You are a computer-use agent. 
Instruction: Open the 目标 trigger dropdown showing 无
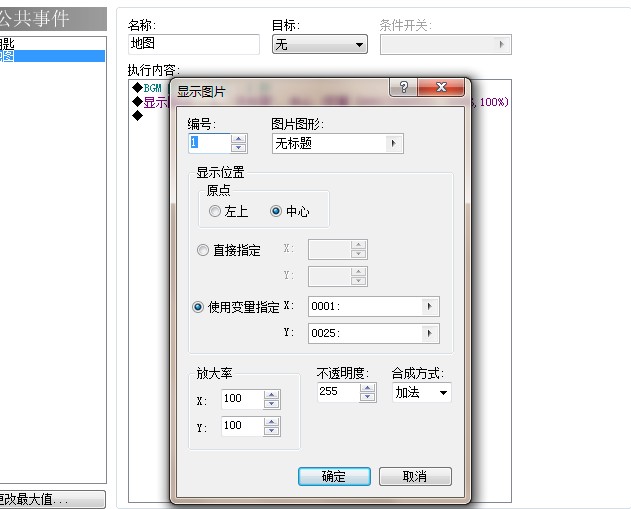coord(320,44)
